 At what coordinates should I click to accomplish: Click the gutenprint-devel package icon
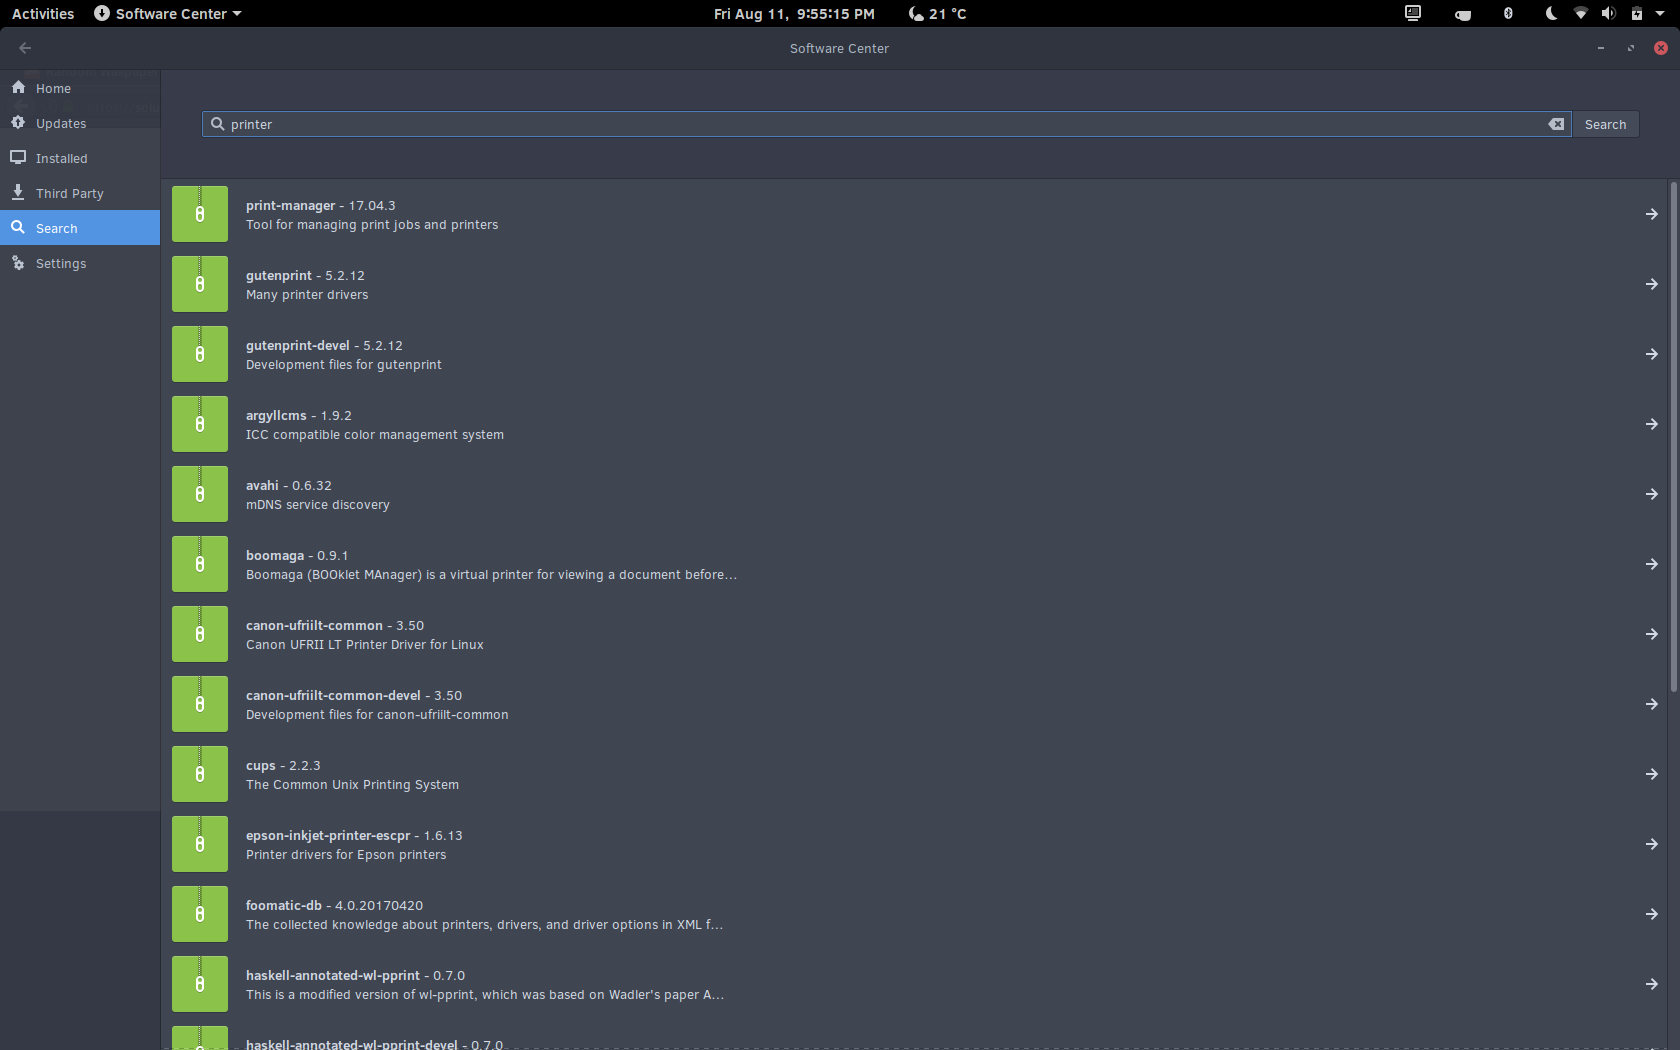[200, 354]
